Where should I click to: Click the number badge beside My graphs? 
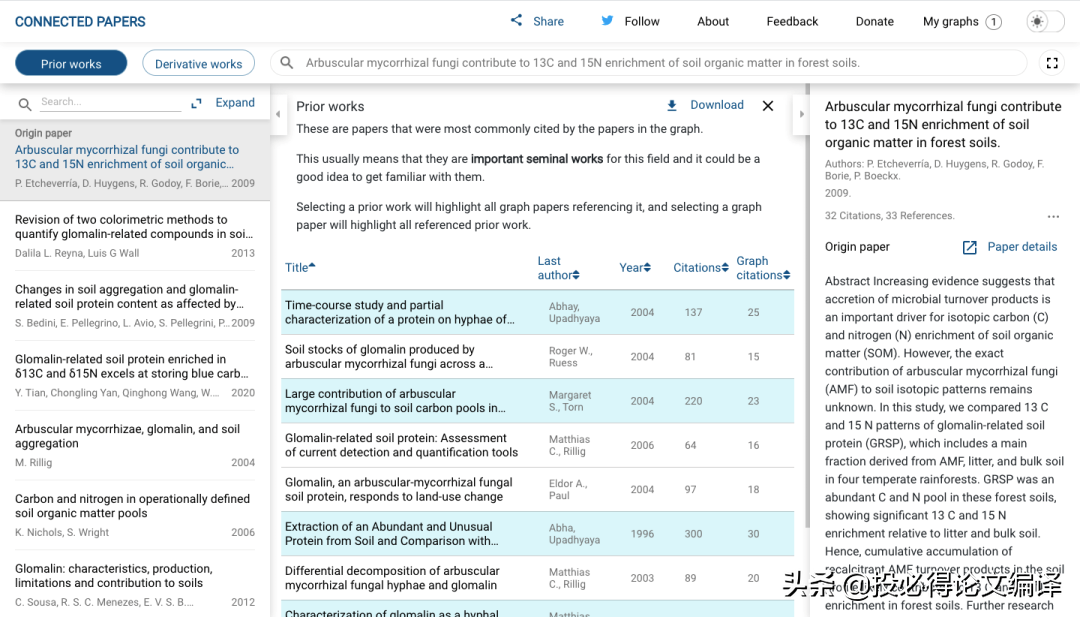coord(993,22)
